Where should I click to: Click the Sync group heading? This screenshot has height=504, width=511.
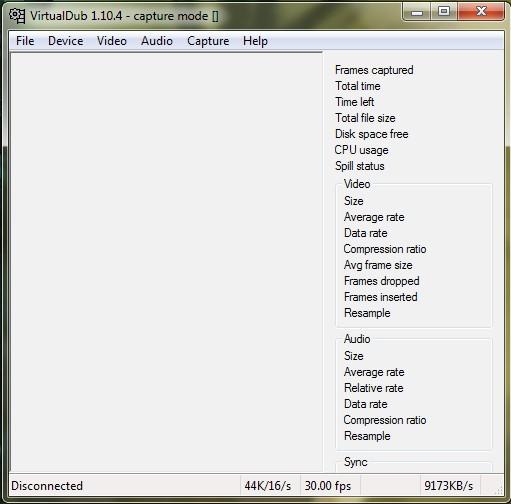(x=356, y=462)
